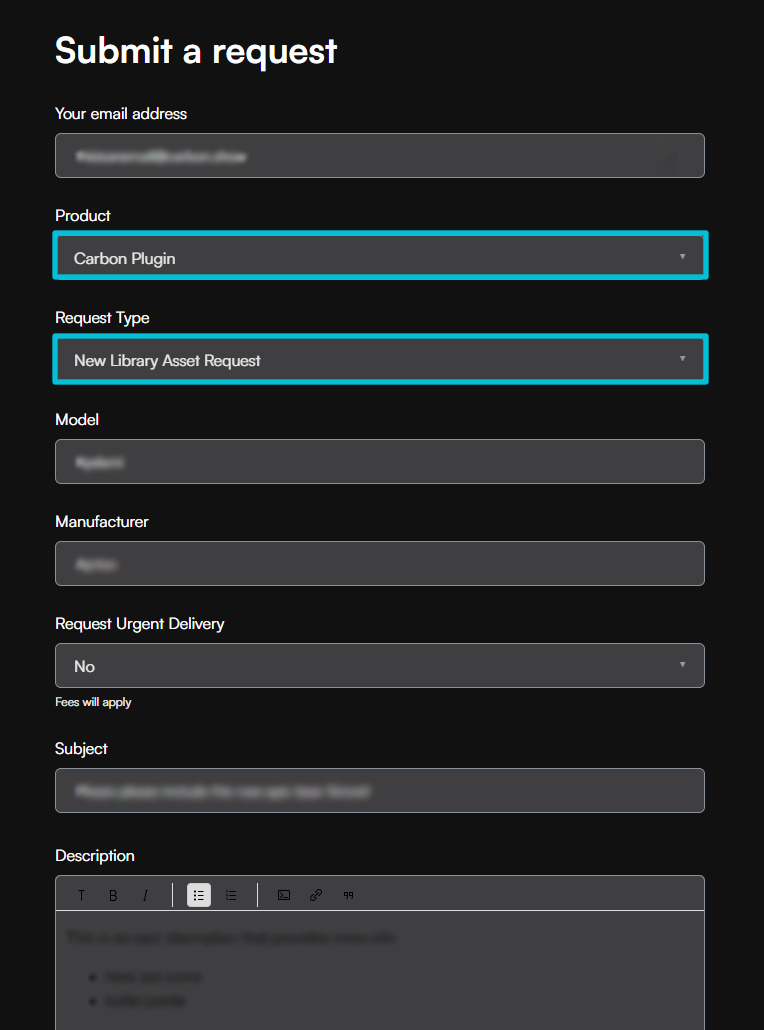764x1030 pixels.
Task: Enable numbered list formatting
Action: pos(231,895)
